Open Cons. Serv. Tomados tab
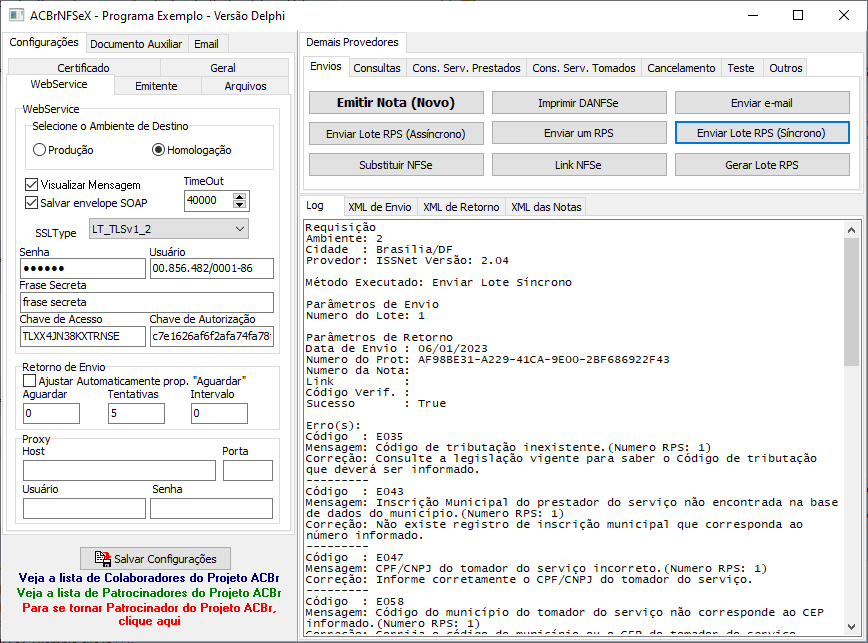The image size is (868, 643). [x=584, y=68]
